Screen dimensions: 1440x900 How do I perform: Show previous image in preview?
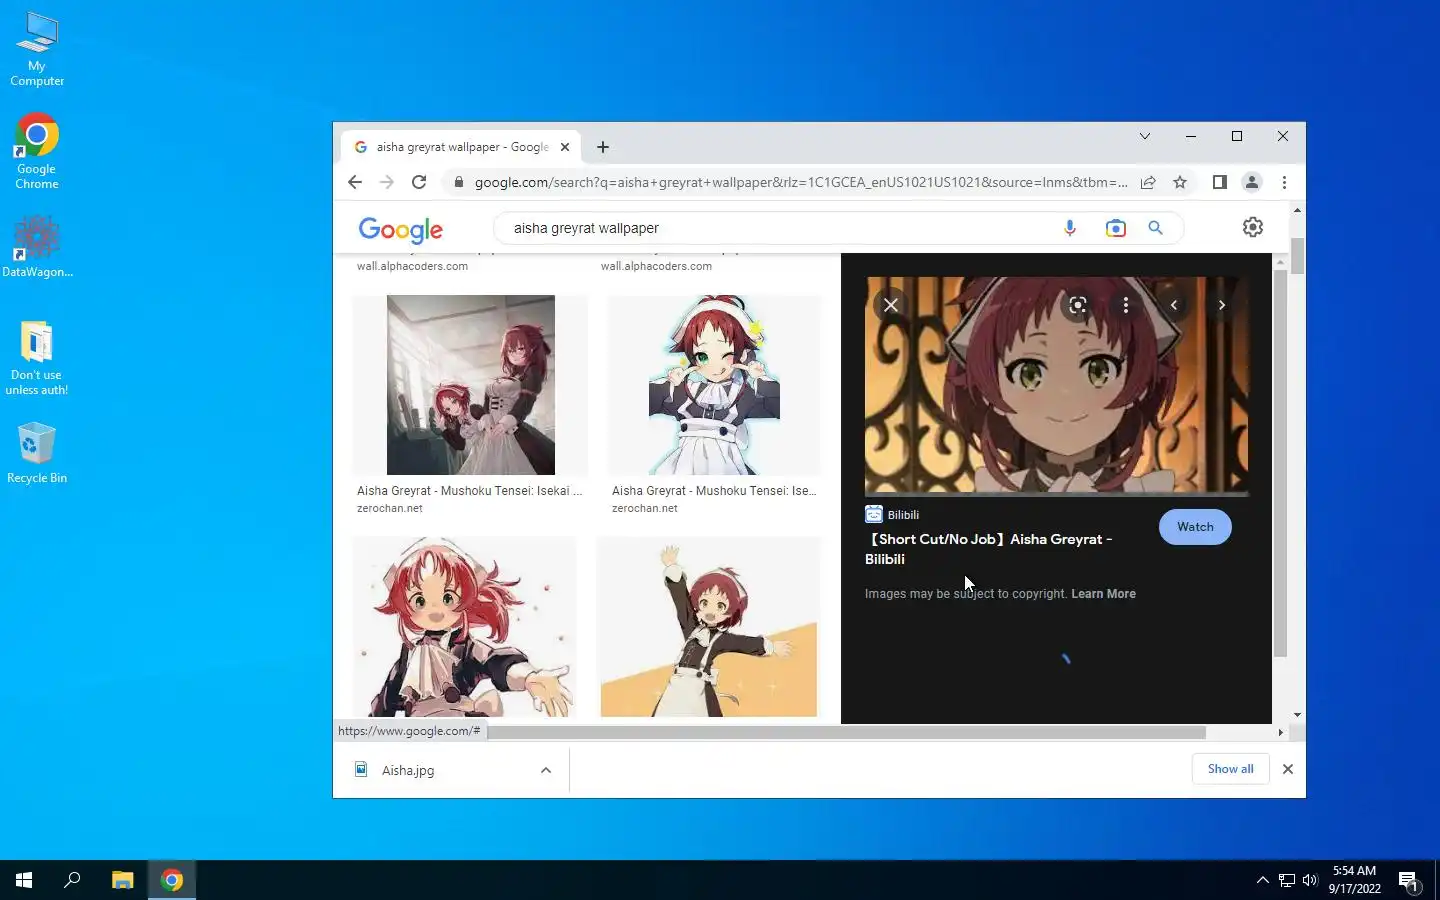point(1174,305)
